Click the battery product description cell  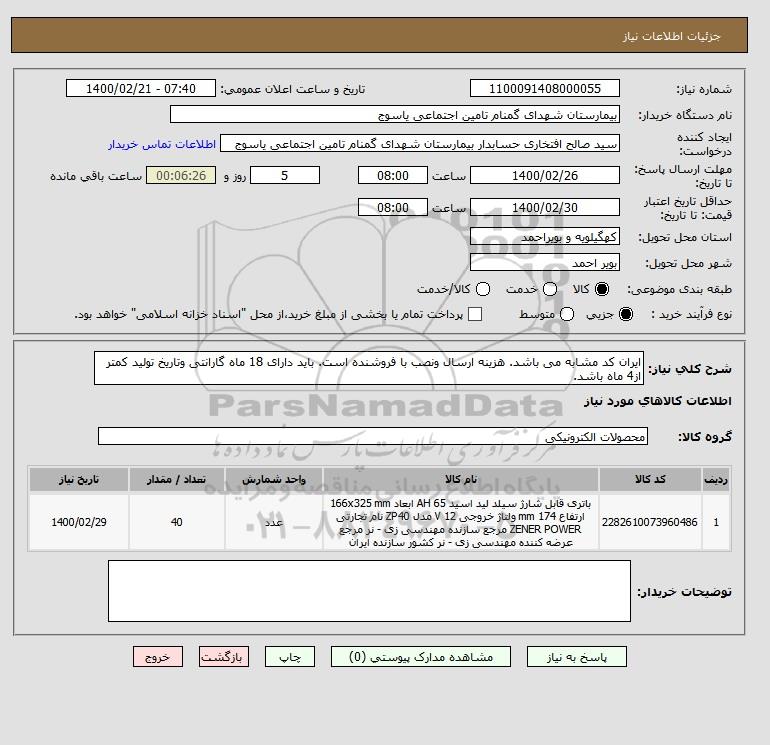click(461, 523)
